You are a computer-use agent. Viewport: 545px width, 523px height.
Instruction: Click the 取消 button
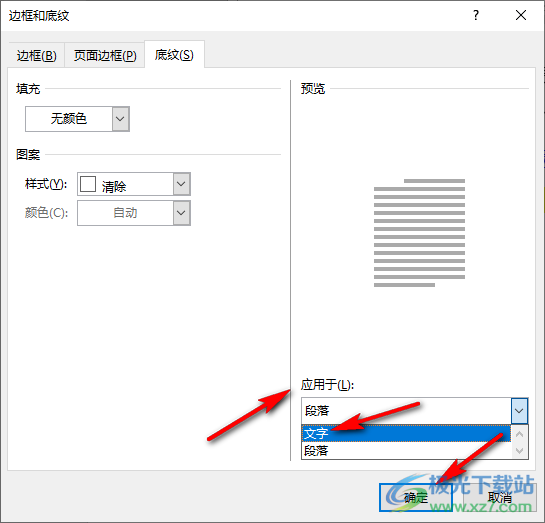pyautogui.click(x=499, y=497)
